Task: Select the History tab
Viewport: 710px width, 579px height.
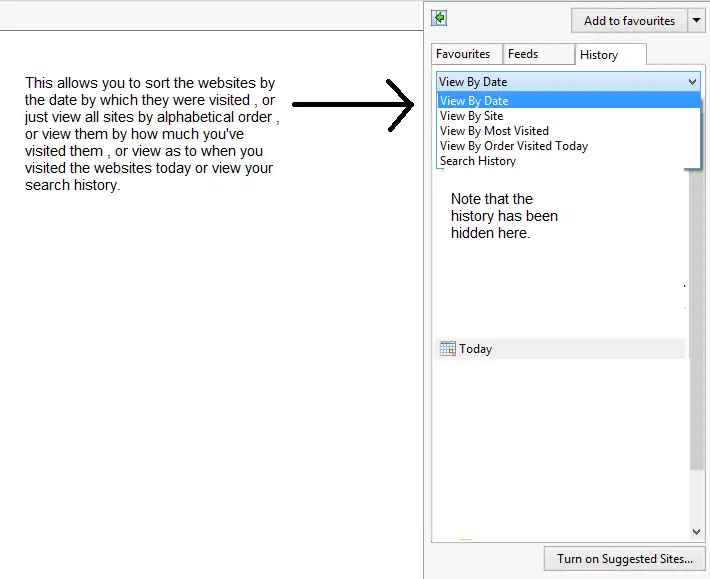Action: click(x=599, y=55)
